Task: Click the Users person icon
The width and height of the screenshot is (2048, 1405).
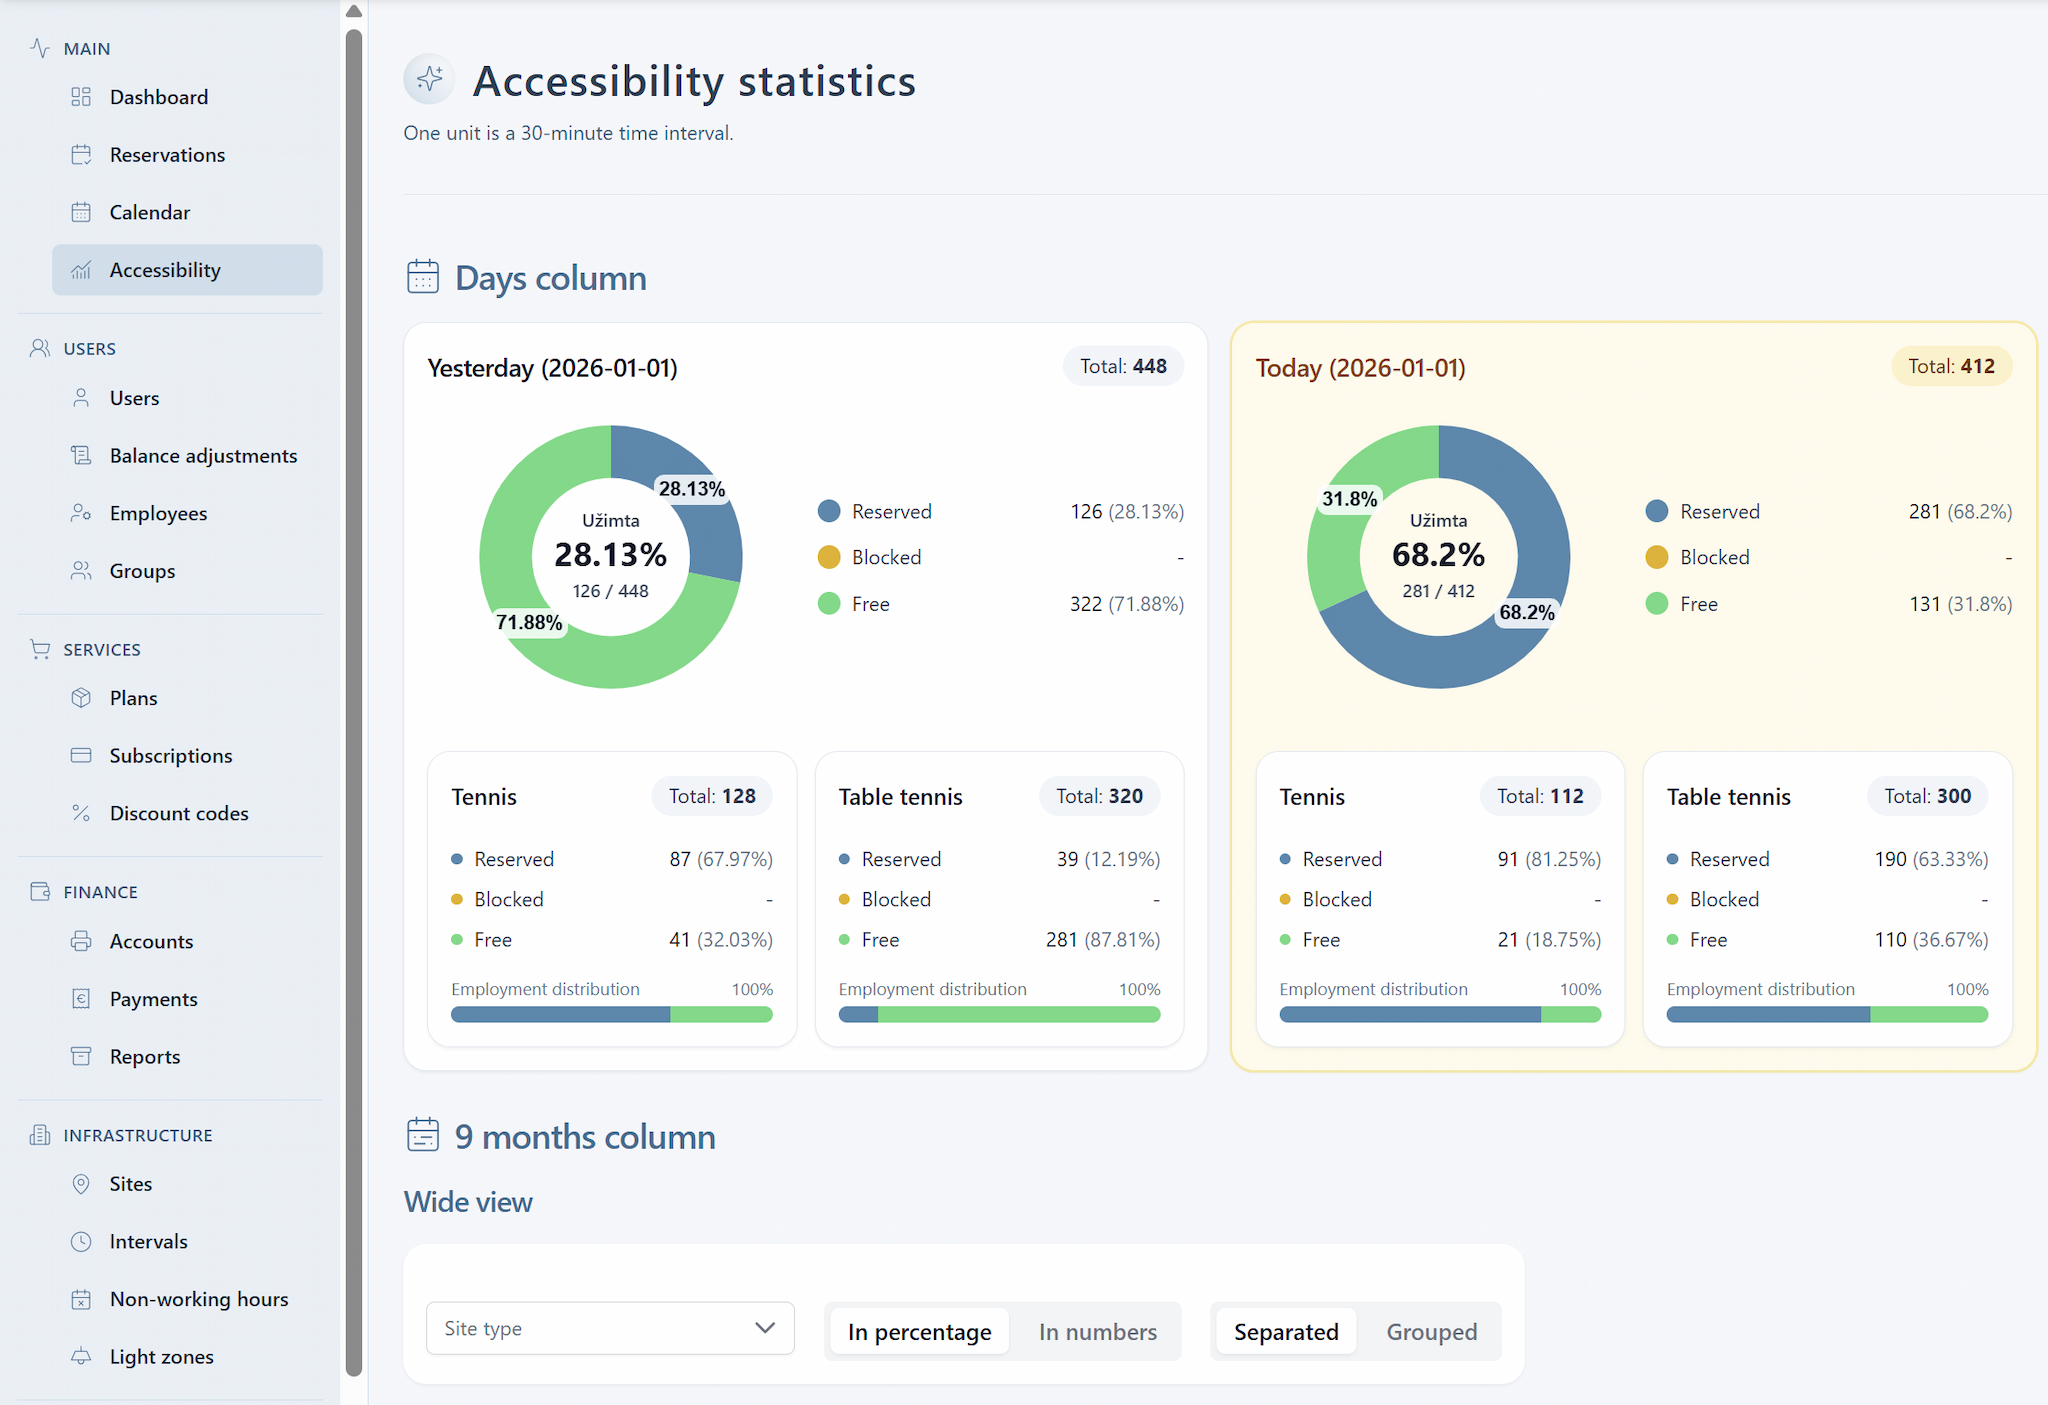Action: pyautogui.click(x=81, y=398)
